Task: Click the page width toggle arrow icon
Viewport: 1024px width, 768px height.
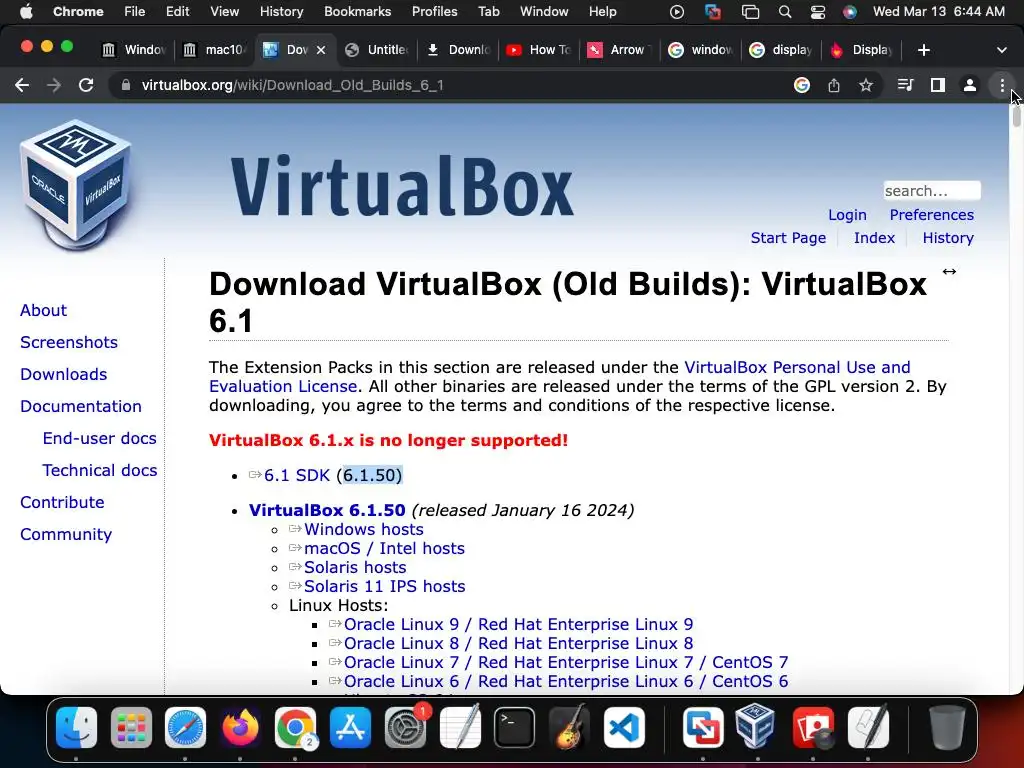Action: pos(949,272)
